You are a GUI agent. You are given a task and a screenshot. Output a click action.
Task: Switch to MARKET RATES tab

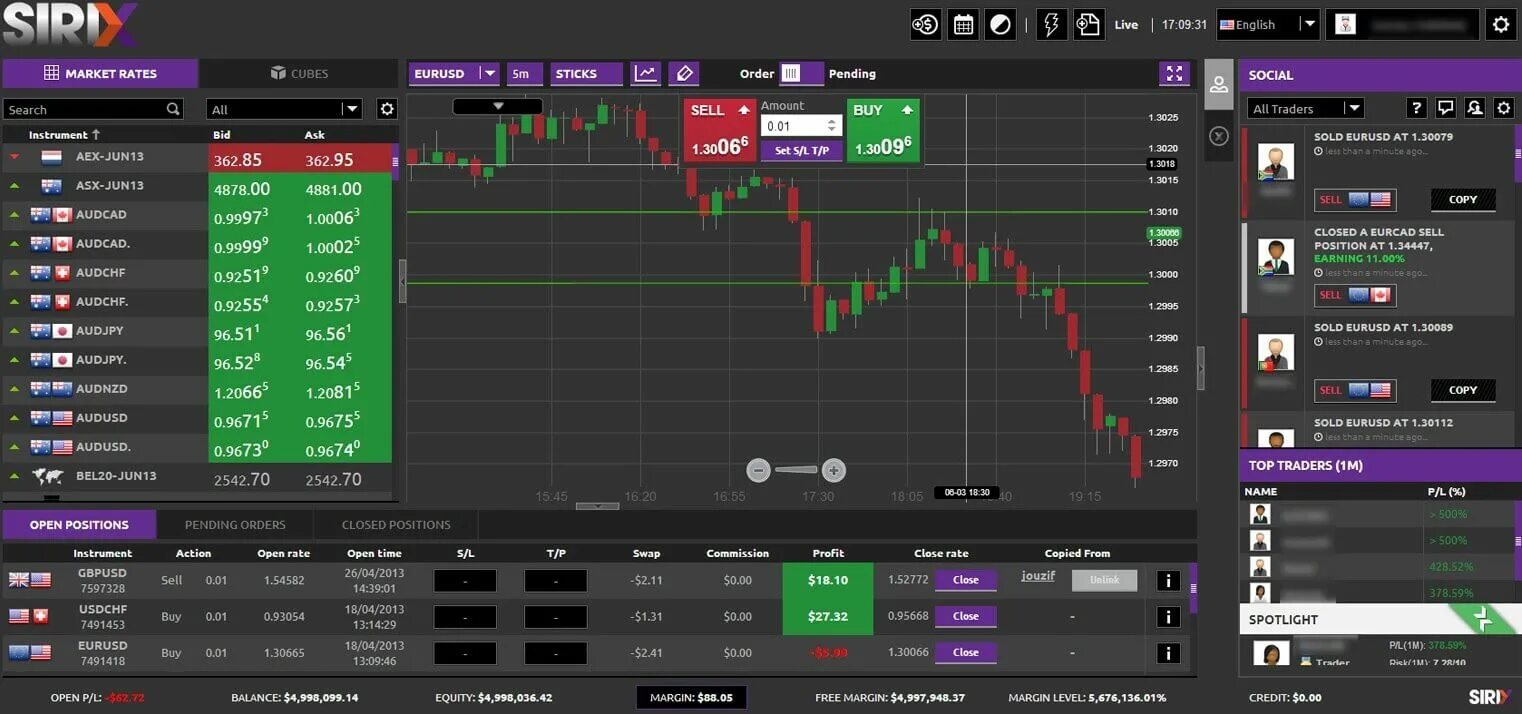[x=100, y=73]
